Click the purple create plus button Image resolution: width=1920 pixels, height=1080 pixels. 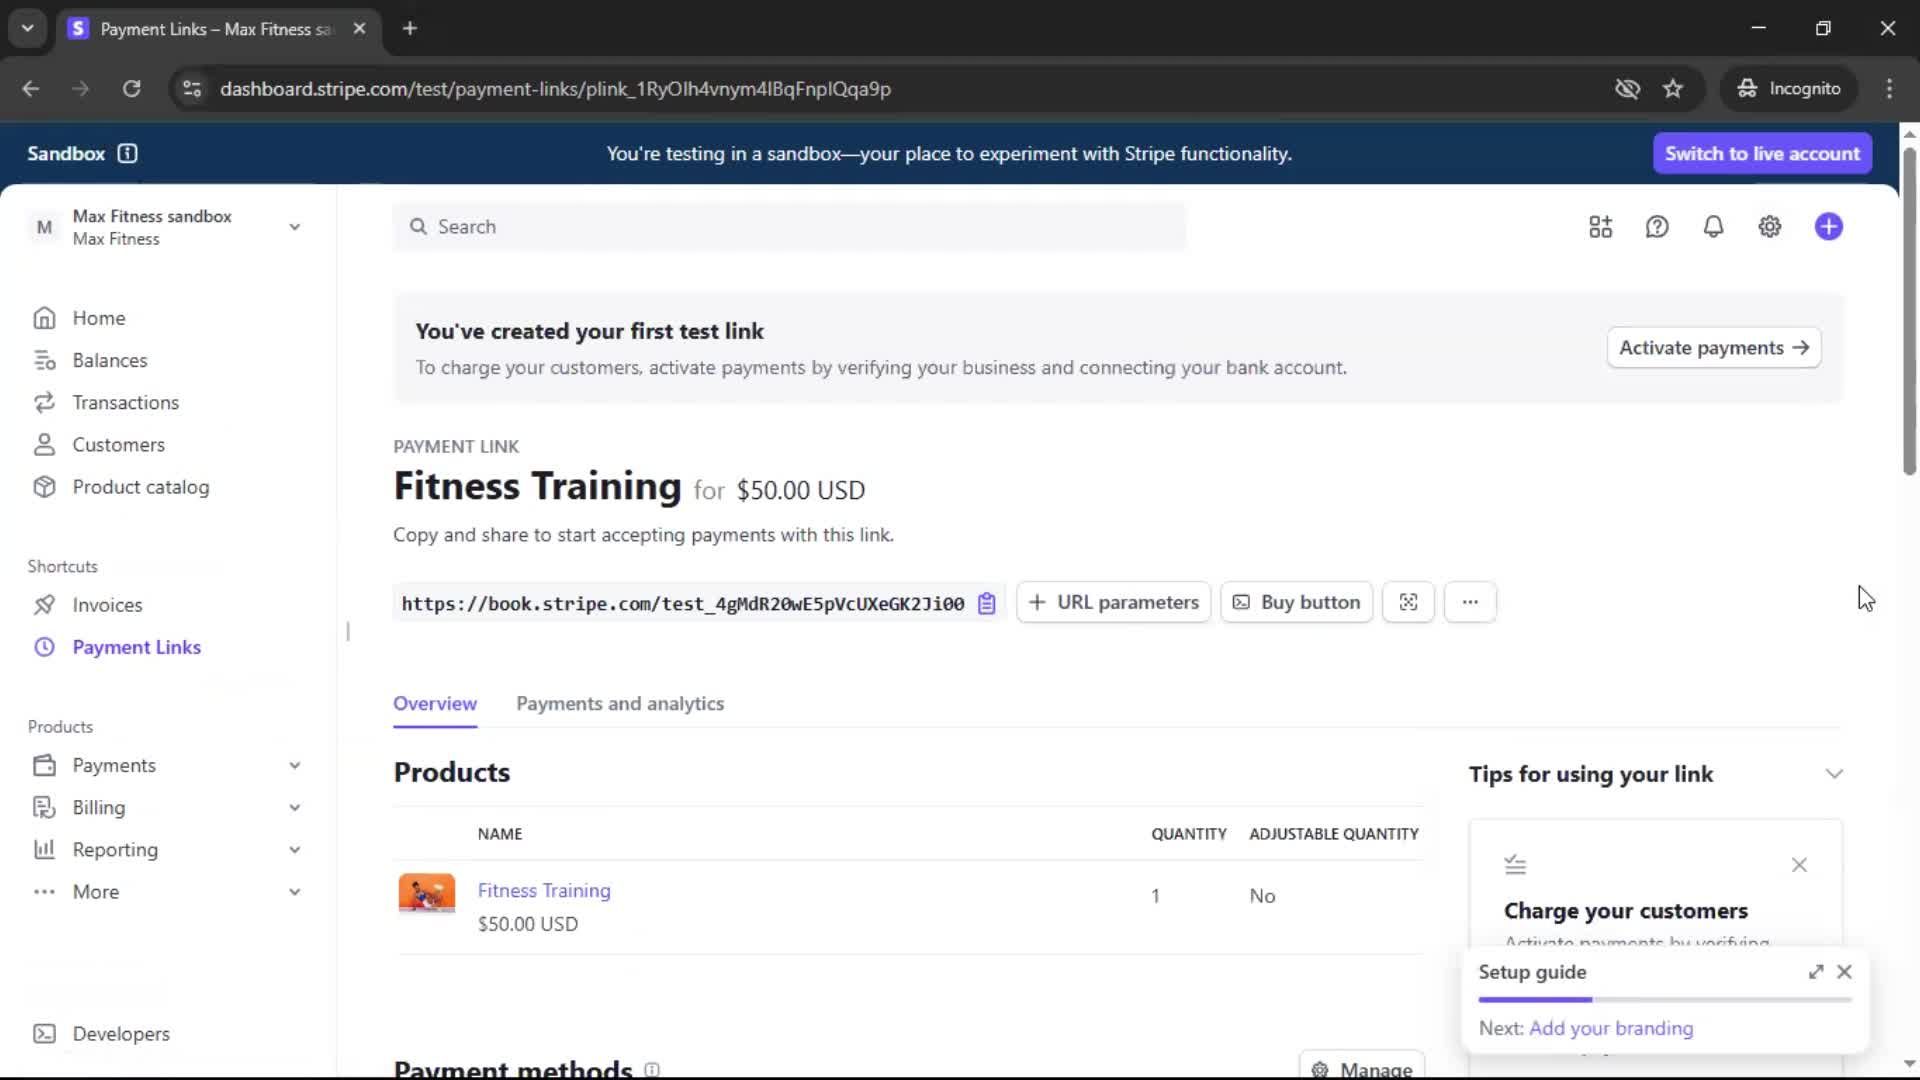click(1828, 227)
